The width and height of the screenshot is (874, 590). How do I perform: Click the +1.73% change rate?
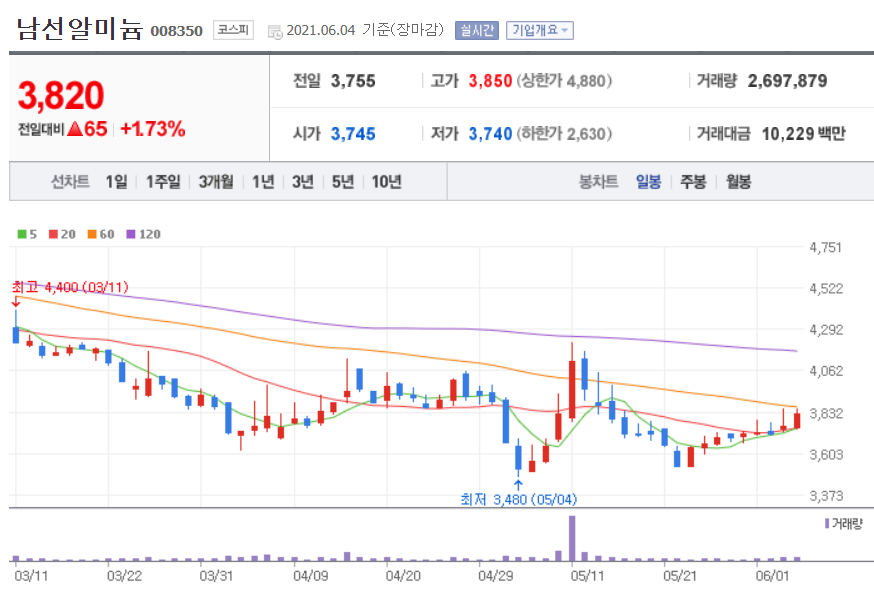[x=152, y=129]
